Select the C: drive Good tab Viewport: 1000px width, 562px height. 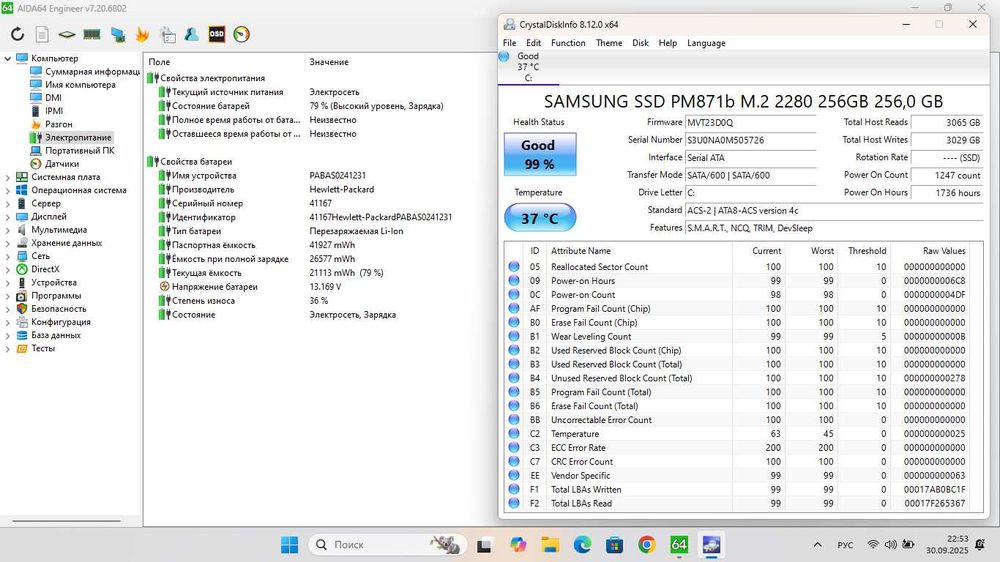(x=528, y=67)
